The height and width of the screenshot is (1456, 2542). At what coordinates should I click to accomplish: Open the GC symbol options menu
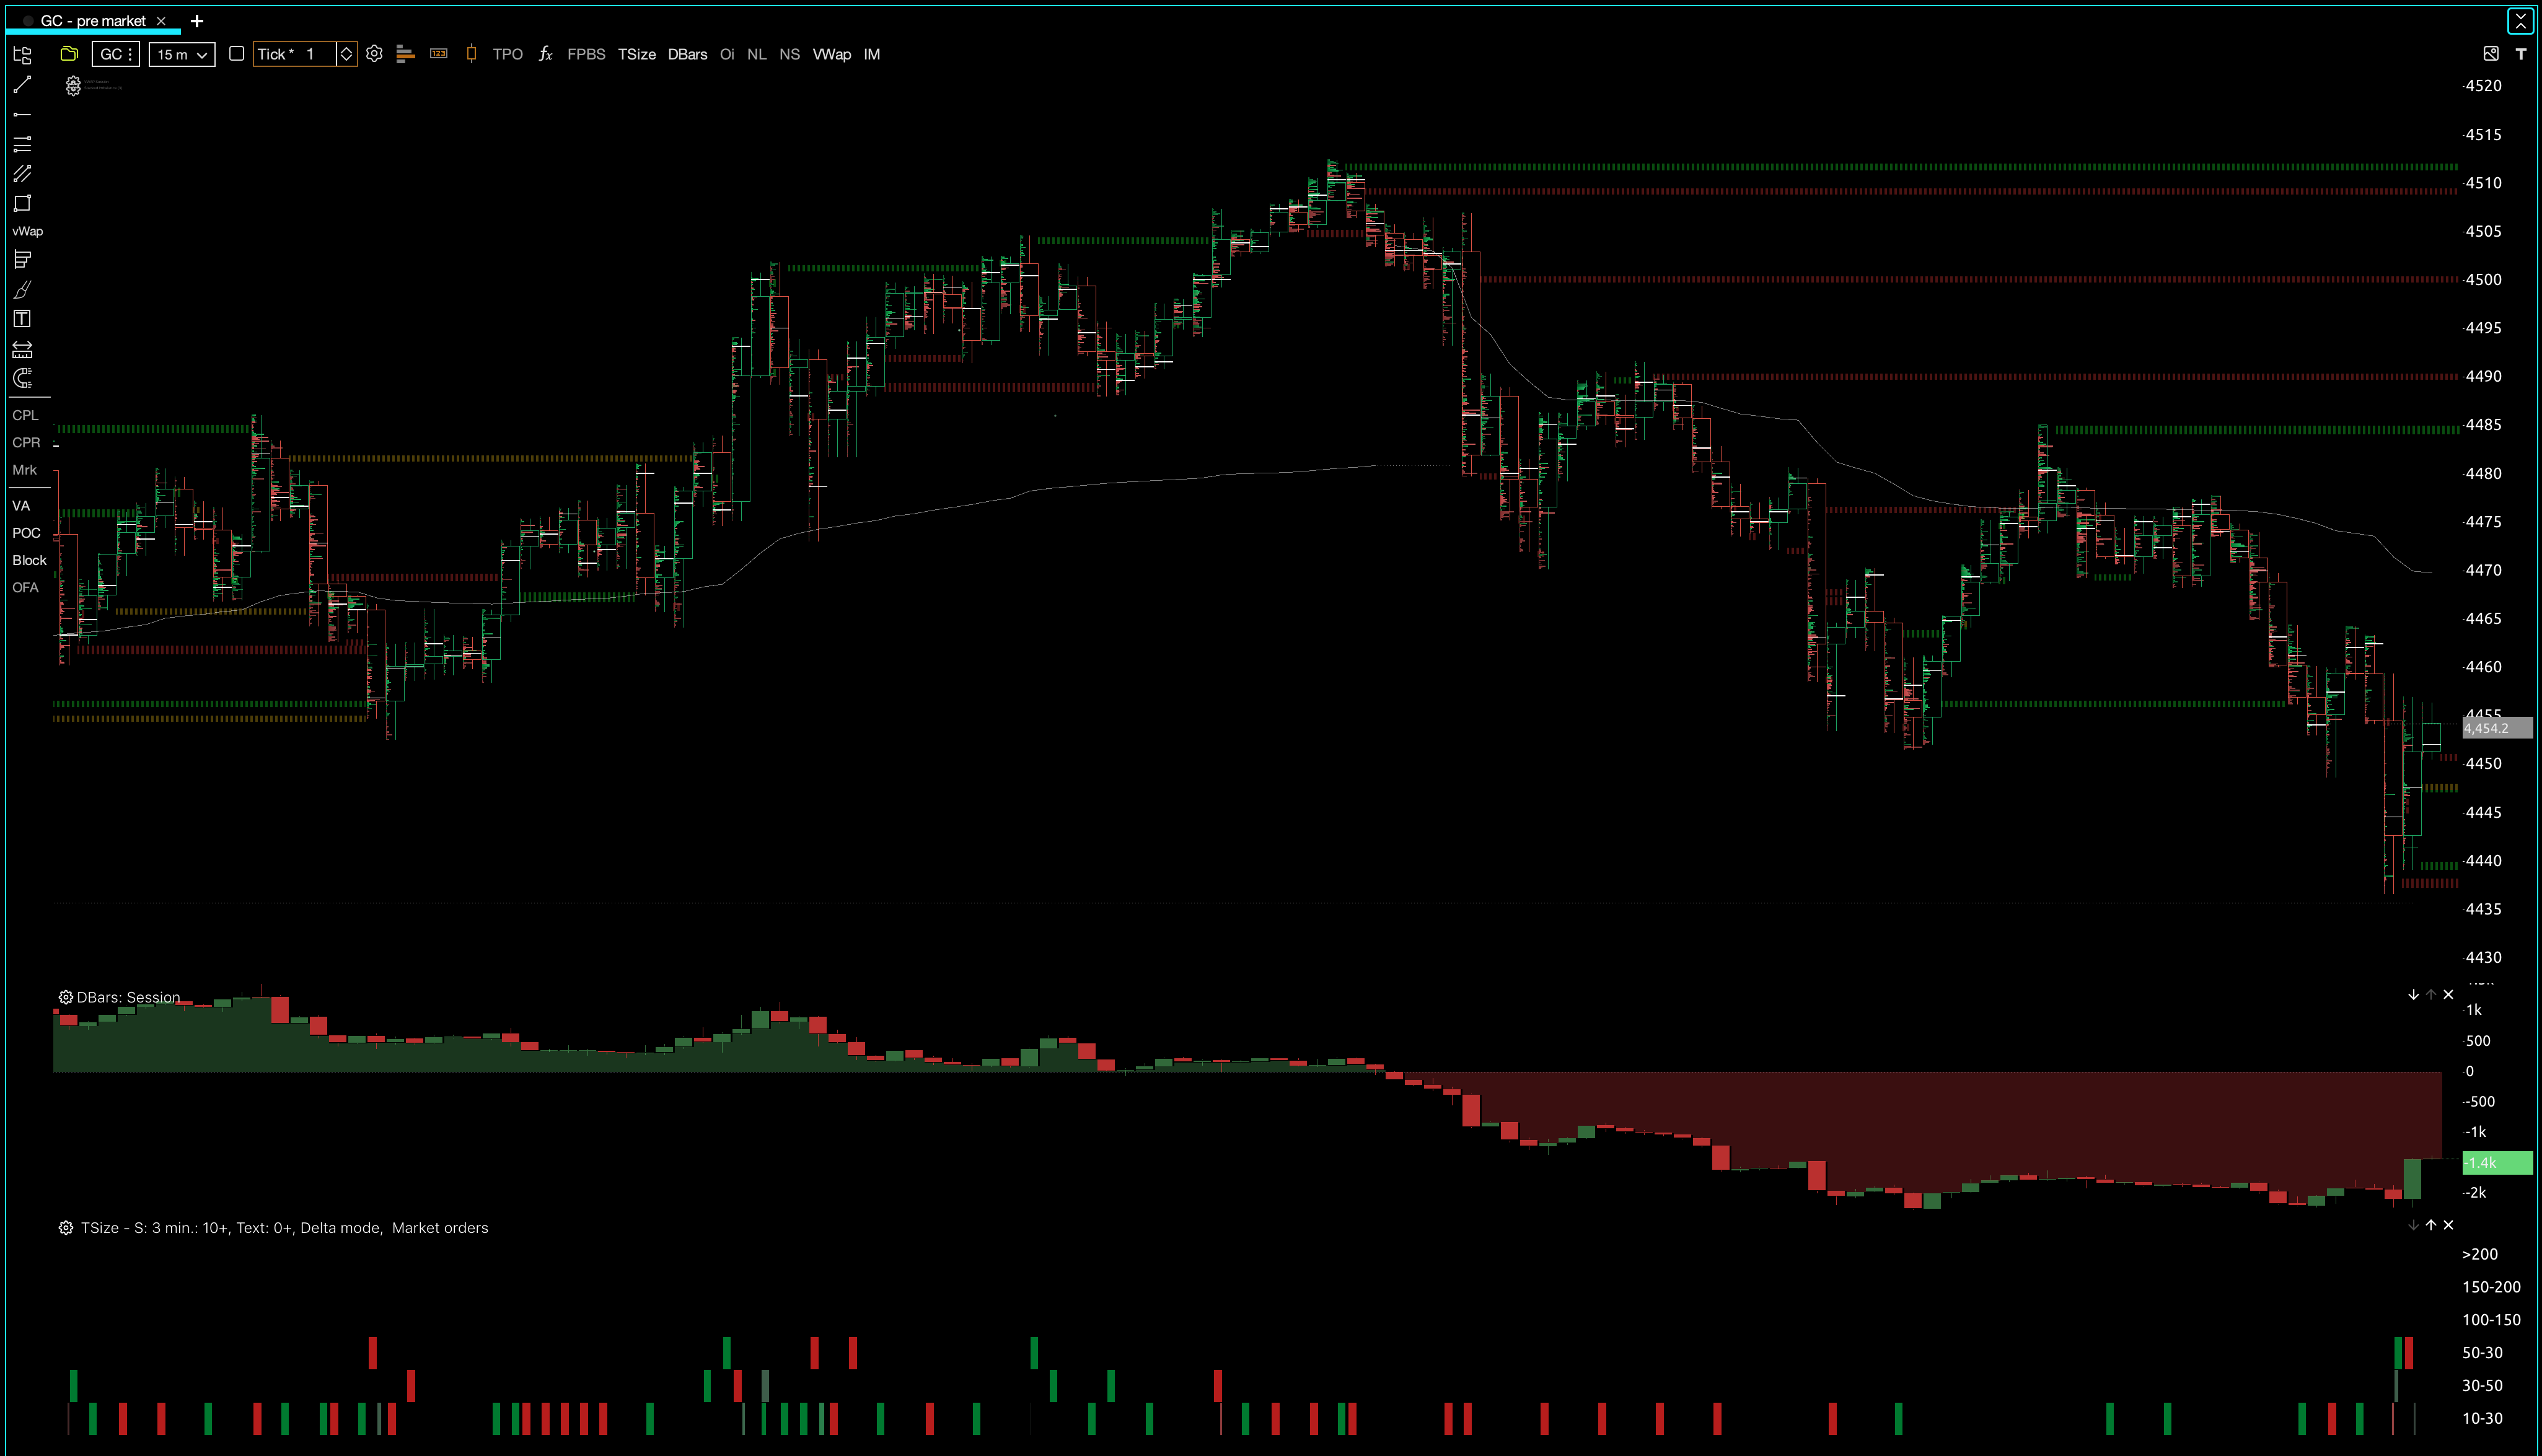tap(116, 54)
